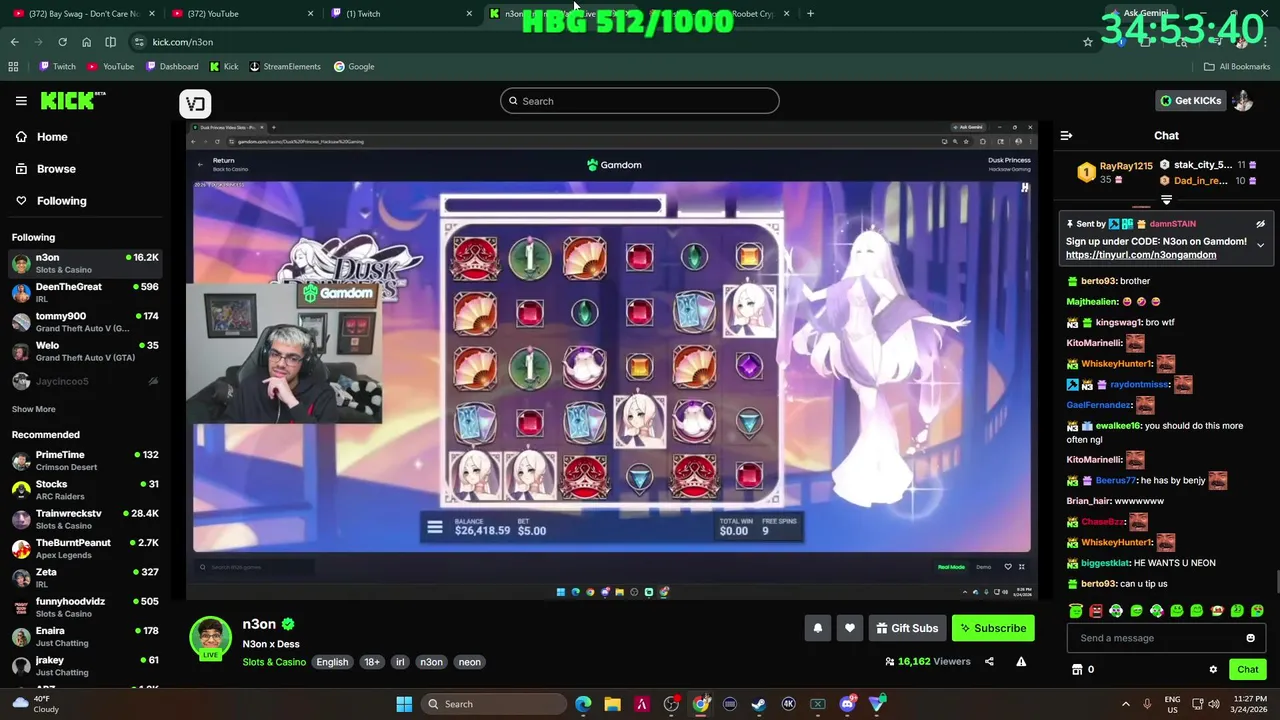Reload the page

(x=62, y=42)
